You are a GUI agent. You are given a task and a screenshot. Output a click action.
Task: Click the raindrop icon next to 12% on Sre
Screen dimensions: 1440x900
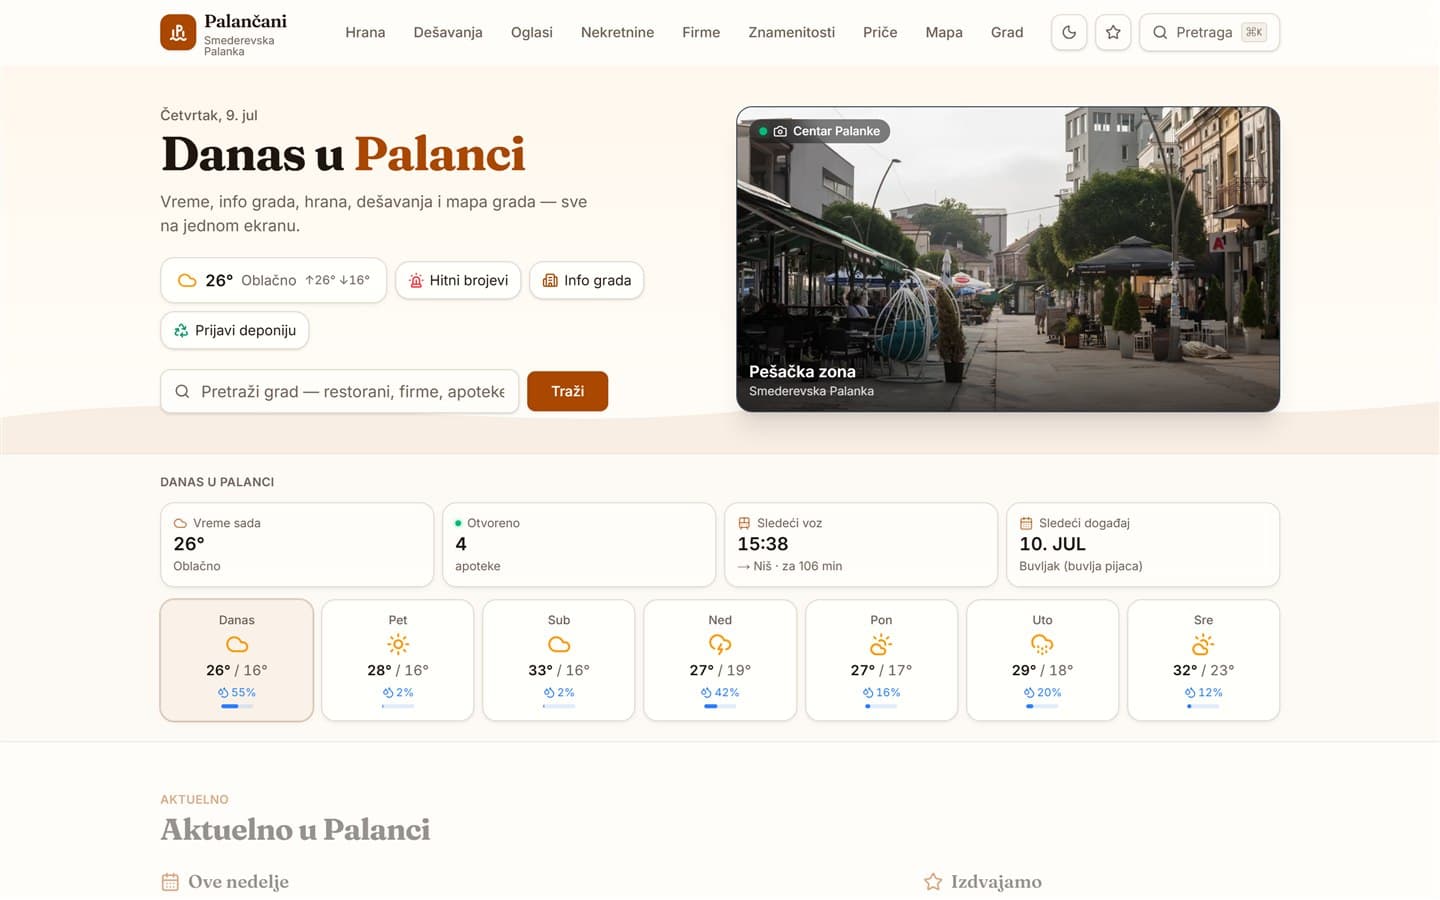tap(1190, 692)
